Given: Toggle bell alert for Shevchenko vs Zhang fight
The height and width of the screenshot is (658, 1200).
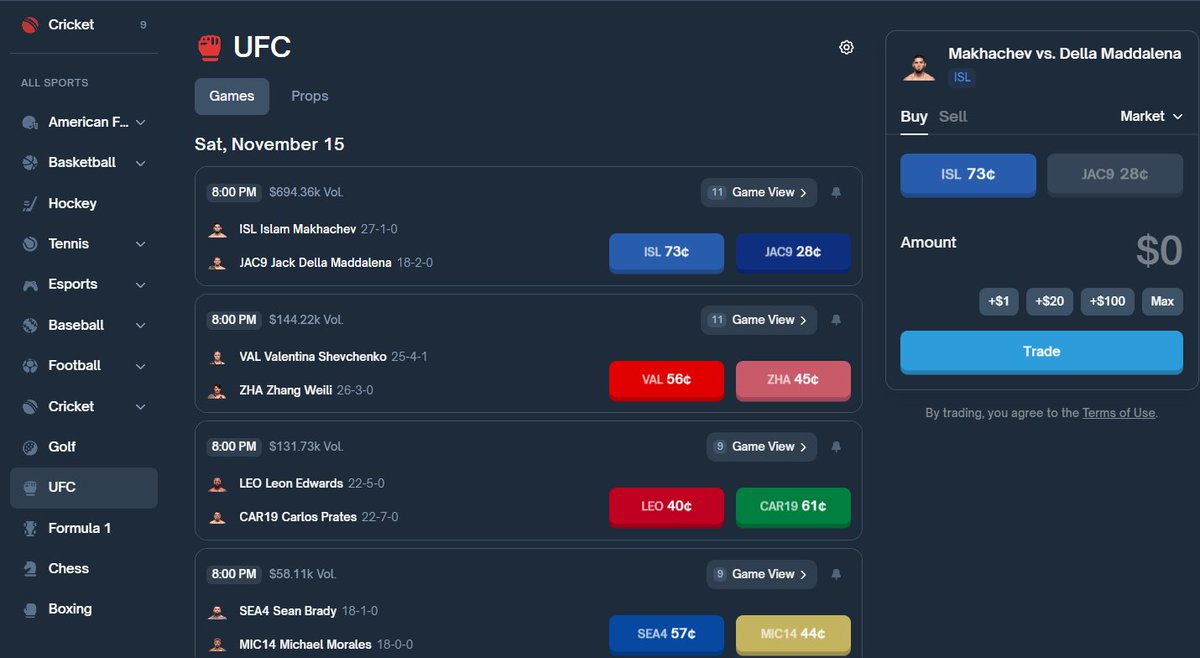Looking at the screenshot, I should [836, 320].
